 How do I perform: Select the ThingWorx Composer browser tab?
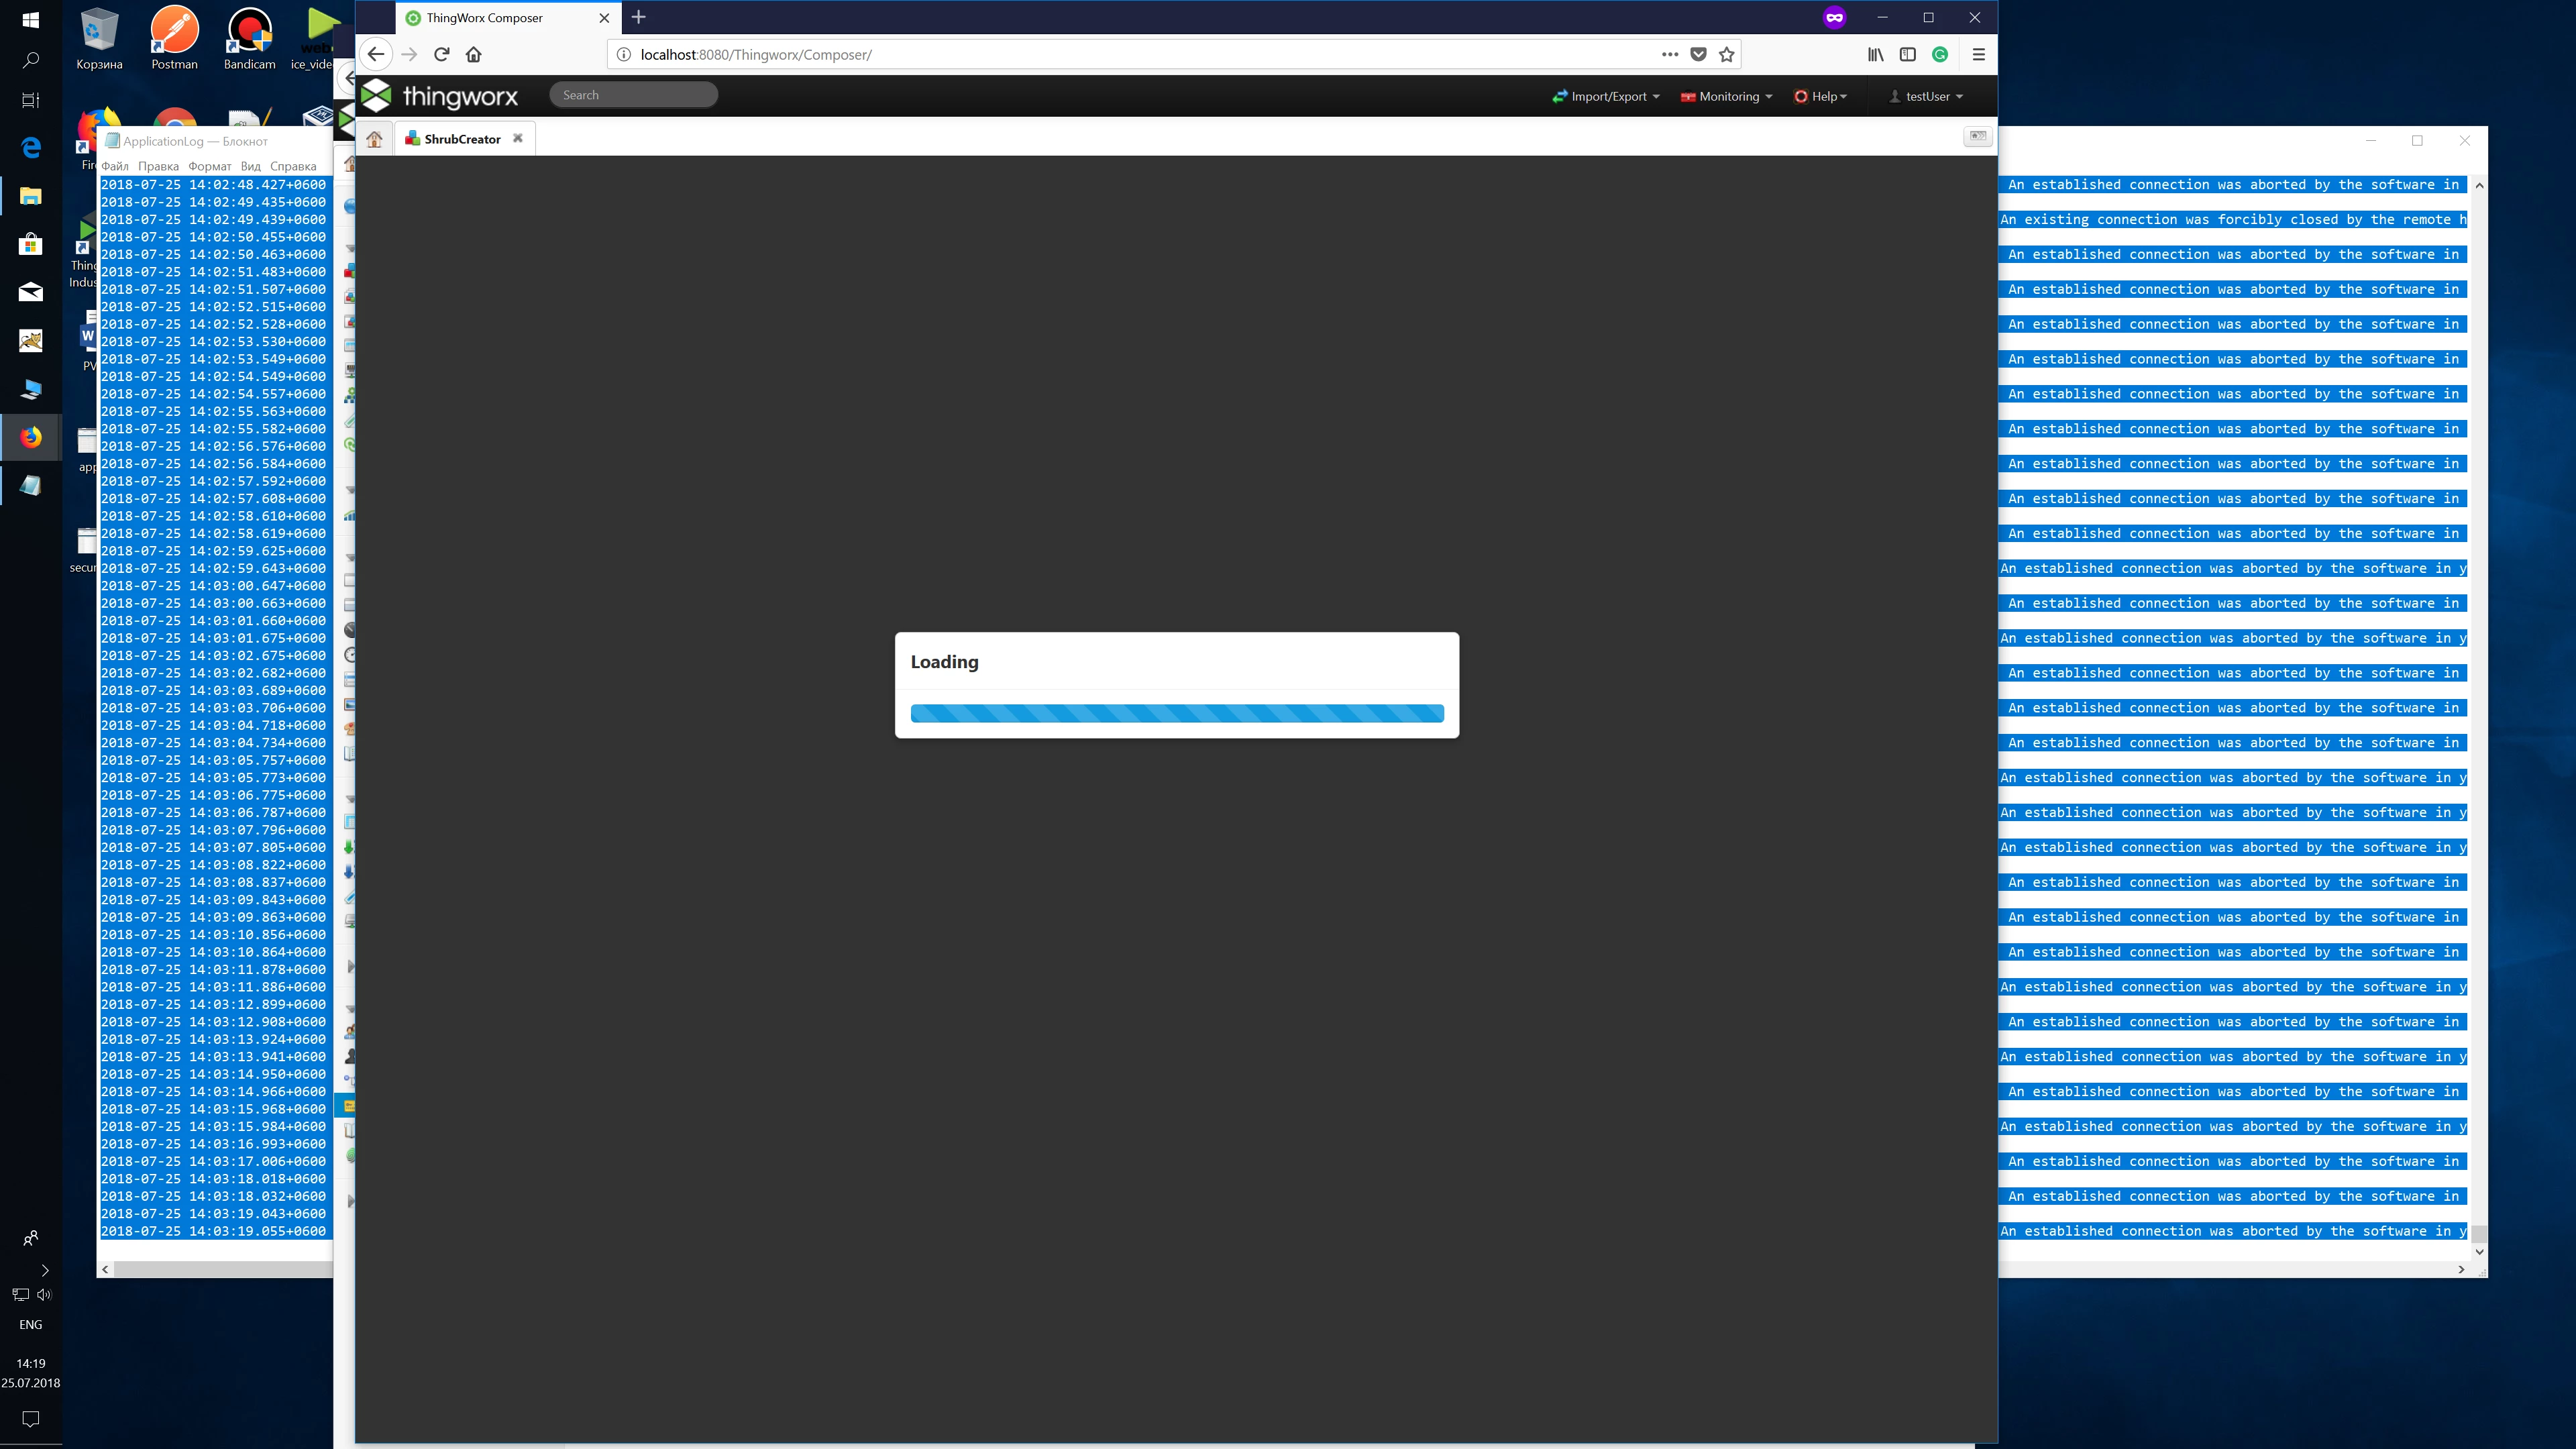[508, 18]
